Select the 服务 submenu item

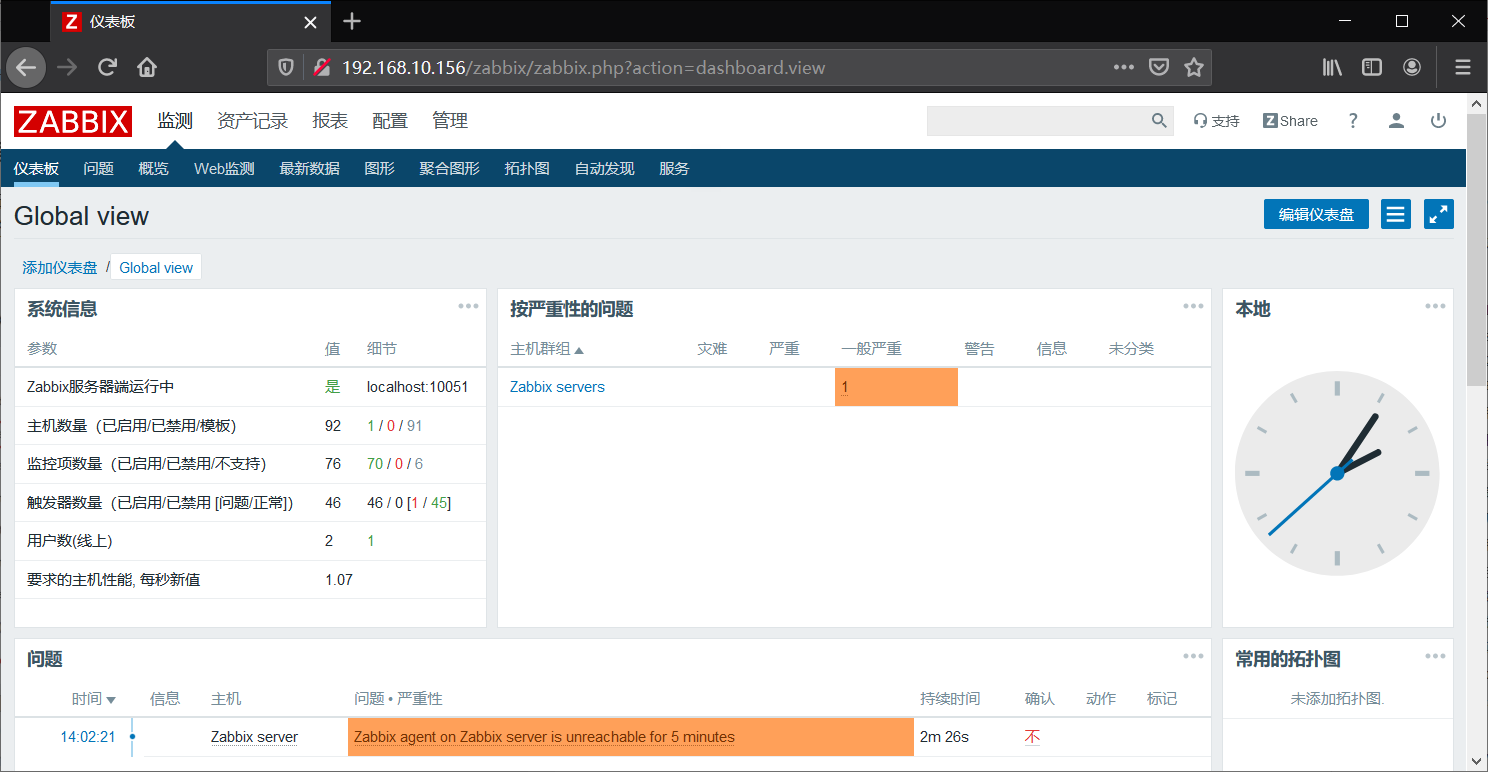pos(675,169)
